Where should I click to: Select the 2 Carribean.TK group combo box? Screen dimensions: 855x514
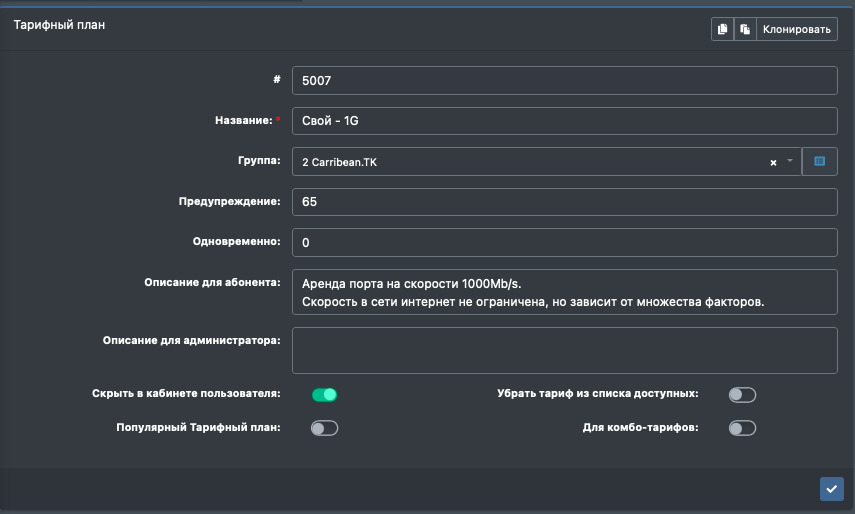pos(546,161)
